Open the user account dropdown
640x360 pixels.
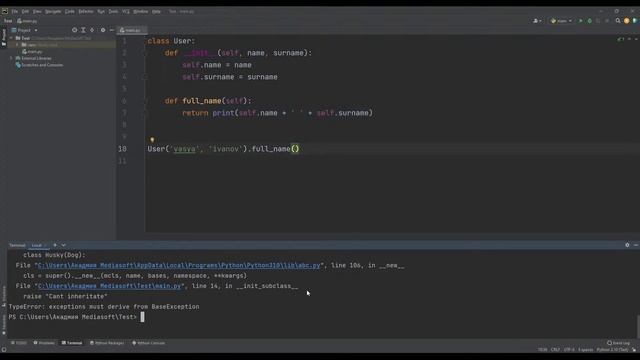pyautogui.click(x=537, y=21)
